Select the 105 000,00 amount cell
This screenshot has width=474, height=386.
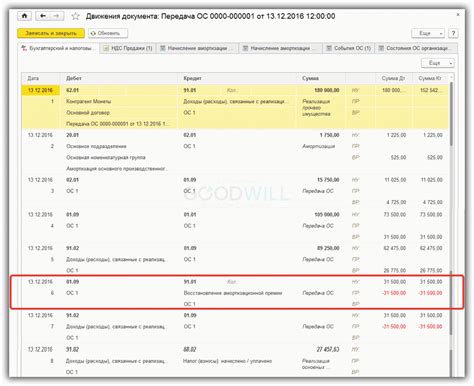(321, 214)
